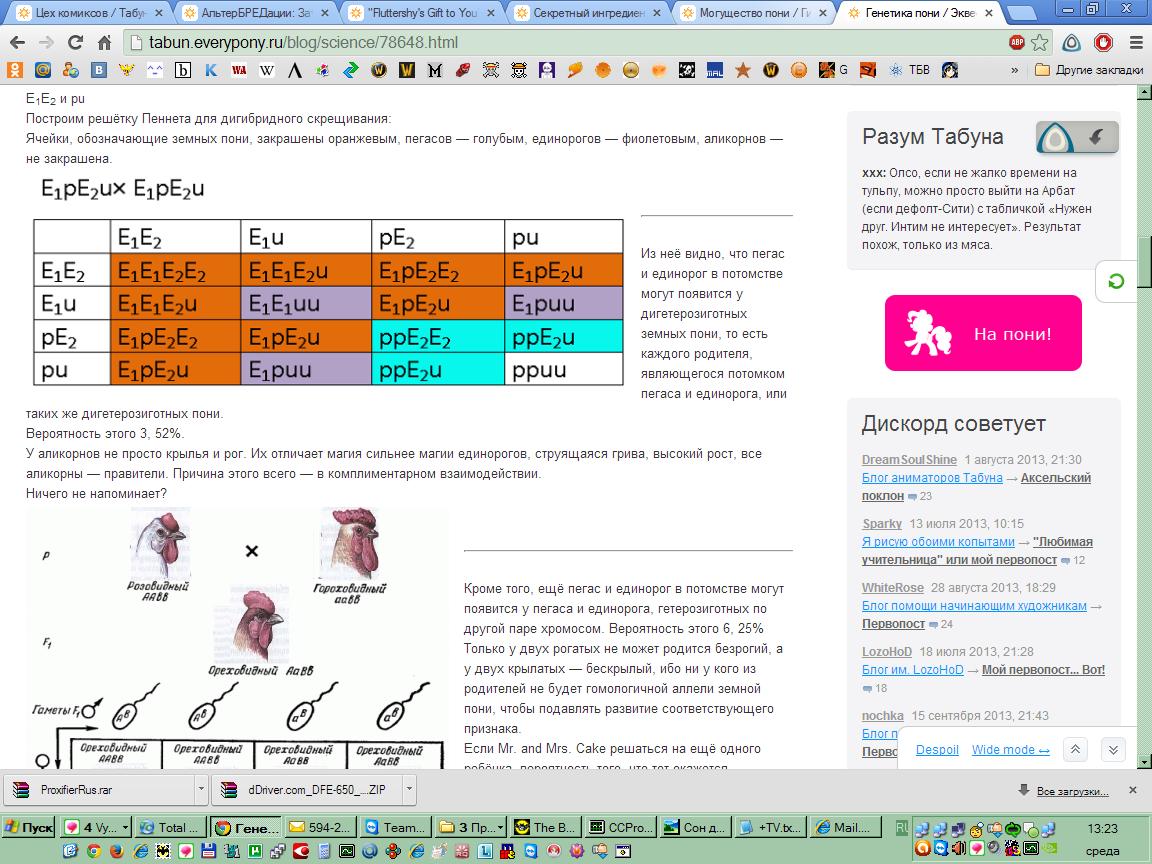Close the downloads bar
This screenshot has width=1152, height=864.
coord(1132,790)
